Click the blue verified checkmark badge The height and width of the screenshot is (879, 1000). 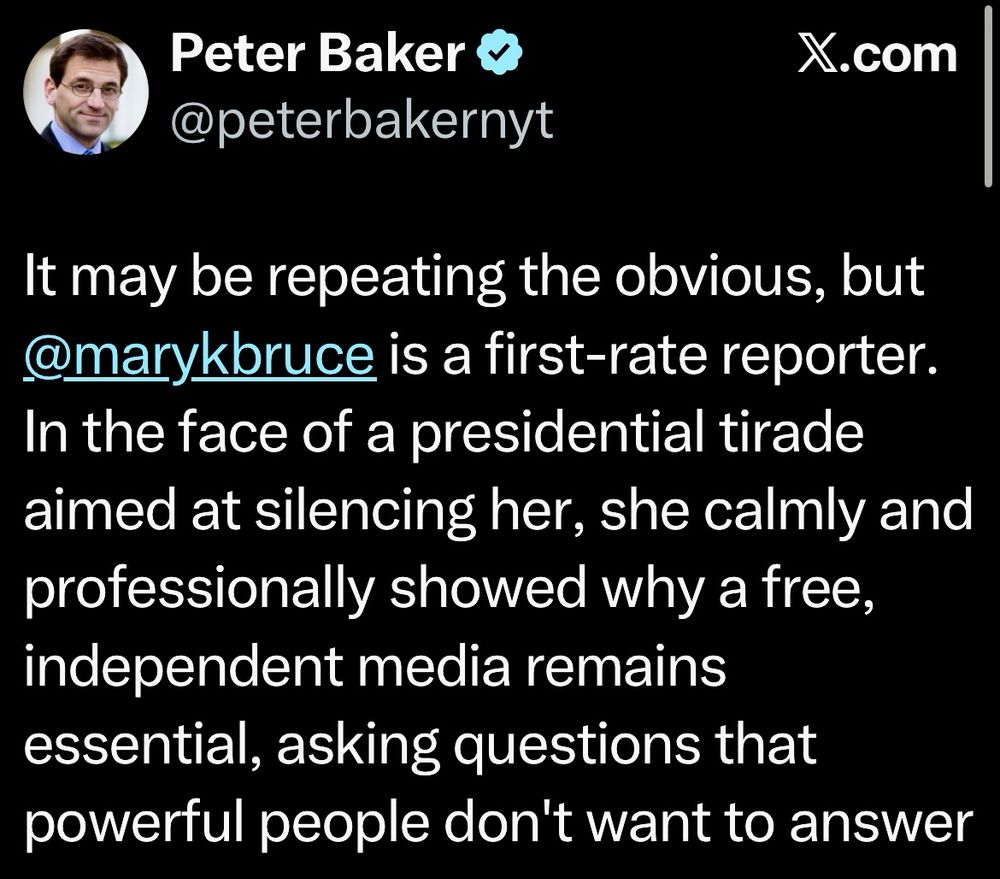tap(499, 55)
